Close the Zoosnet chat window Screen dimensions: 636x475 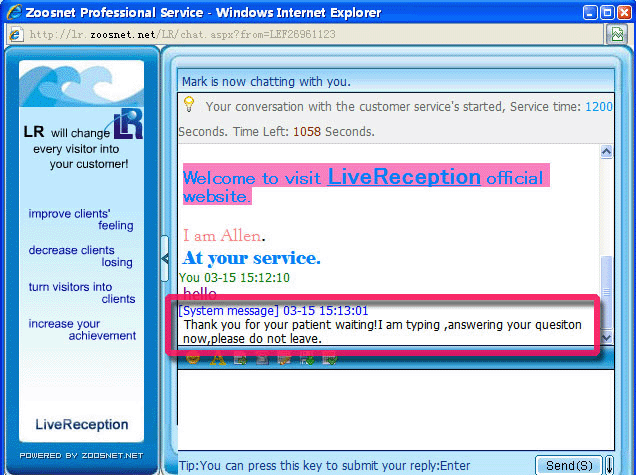click(624, 13)
